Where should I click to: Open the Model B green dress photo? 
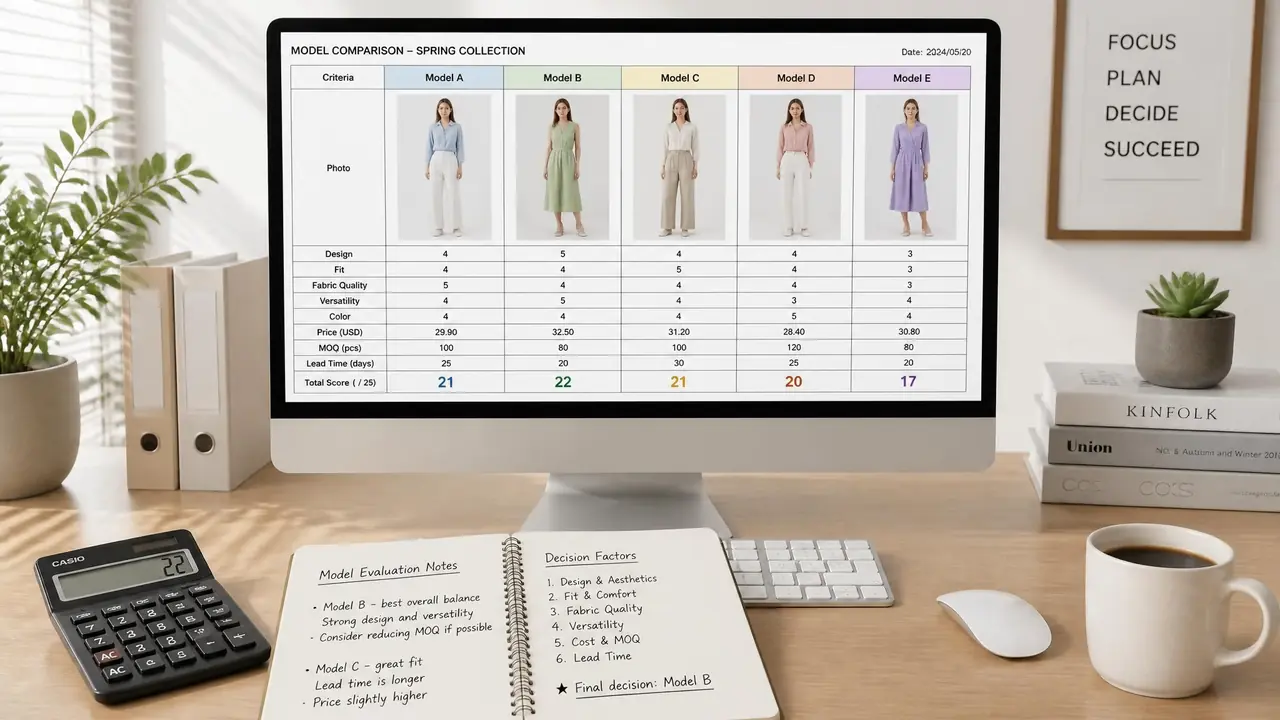[563, 167]
